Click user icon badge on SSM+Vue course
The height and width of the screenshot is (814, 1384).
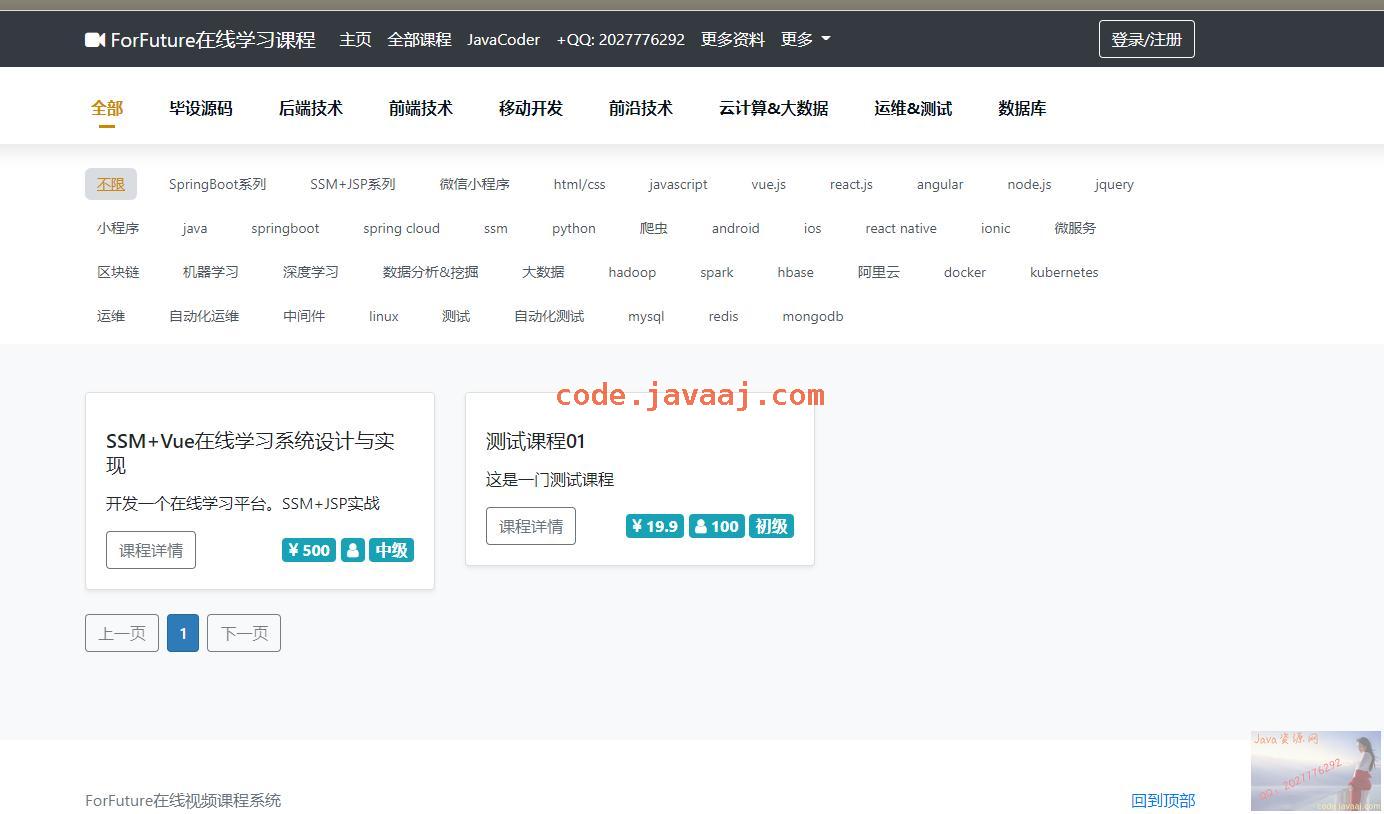[x=353, y=550]
